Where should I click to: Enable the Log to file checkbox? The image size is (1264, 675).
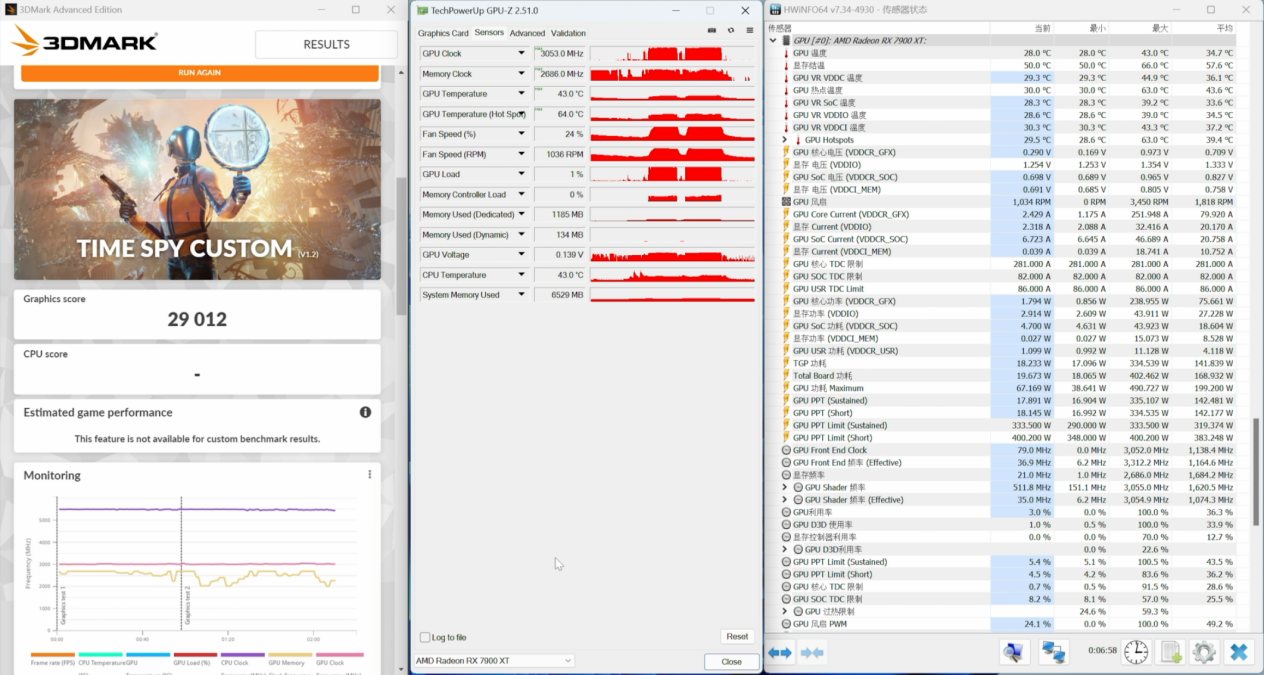426,637
